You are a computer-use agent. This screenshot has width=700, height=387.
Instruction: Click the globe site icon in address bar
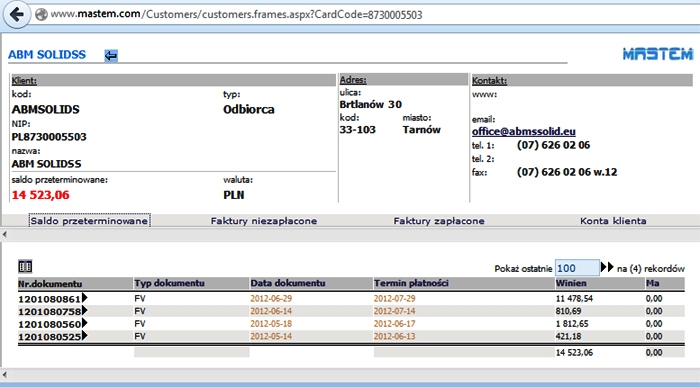coord(41,15)
